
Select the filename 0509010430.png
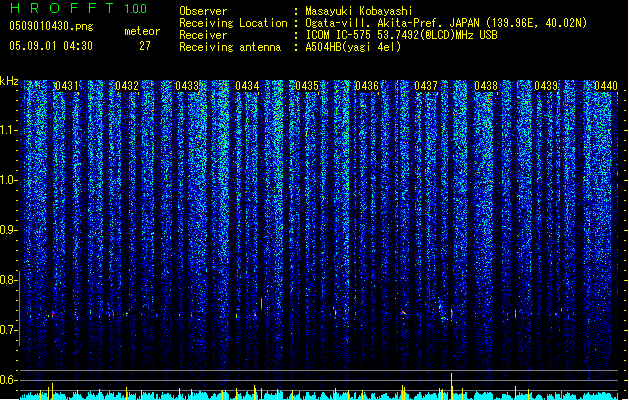click(x=51, y=26)
